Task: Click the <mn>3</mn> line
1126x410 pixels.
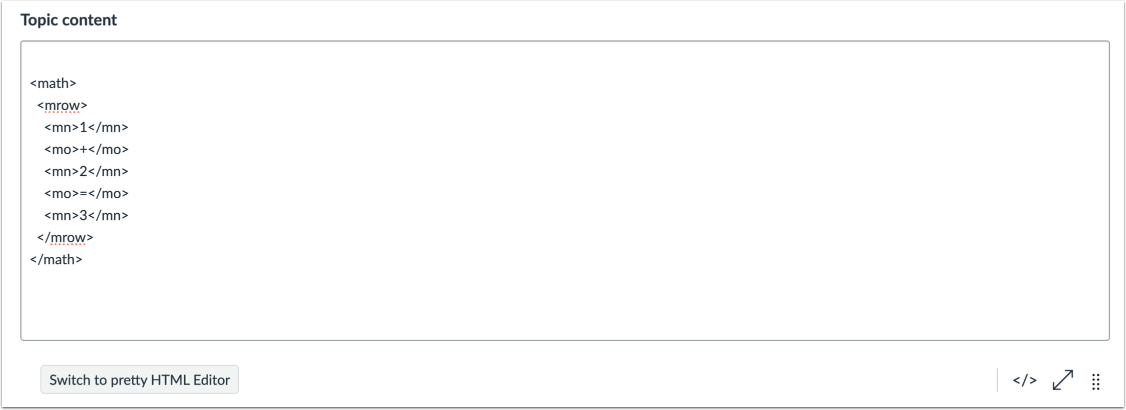Action: [x=86, y=215]
